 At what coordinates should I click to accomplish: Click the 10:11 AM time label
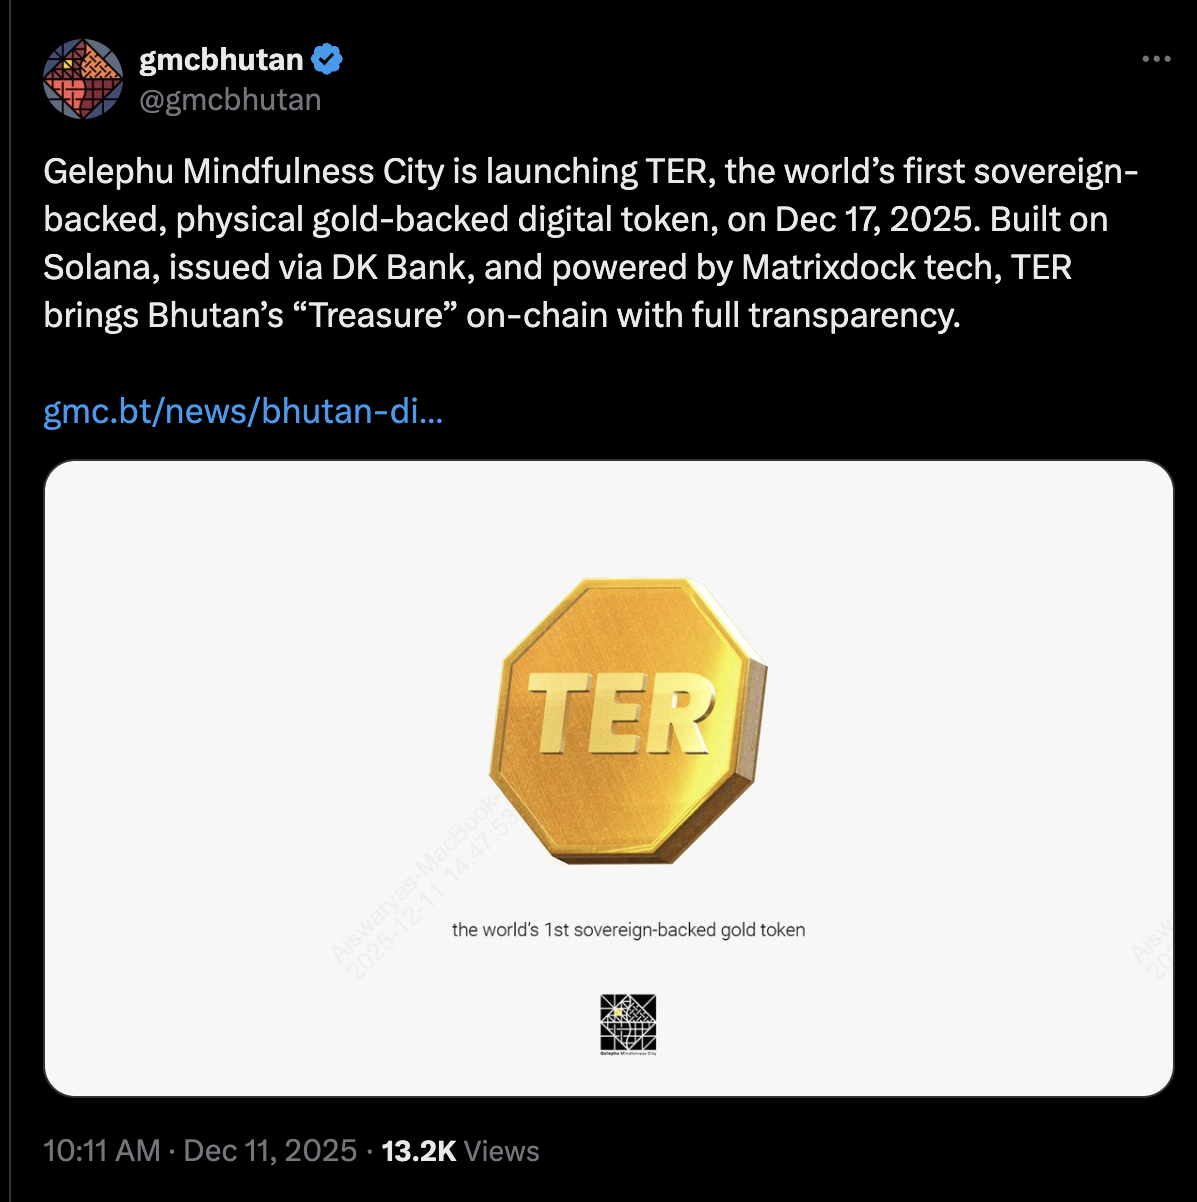coord(100,1150)
